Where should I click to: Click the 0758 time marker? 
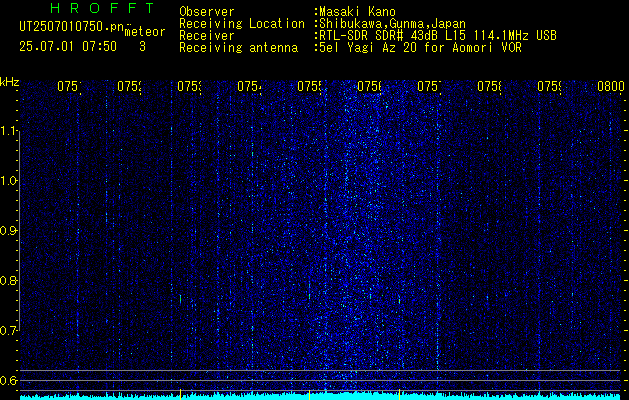(x=489, y=86)
